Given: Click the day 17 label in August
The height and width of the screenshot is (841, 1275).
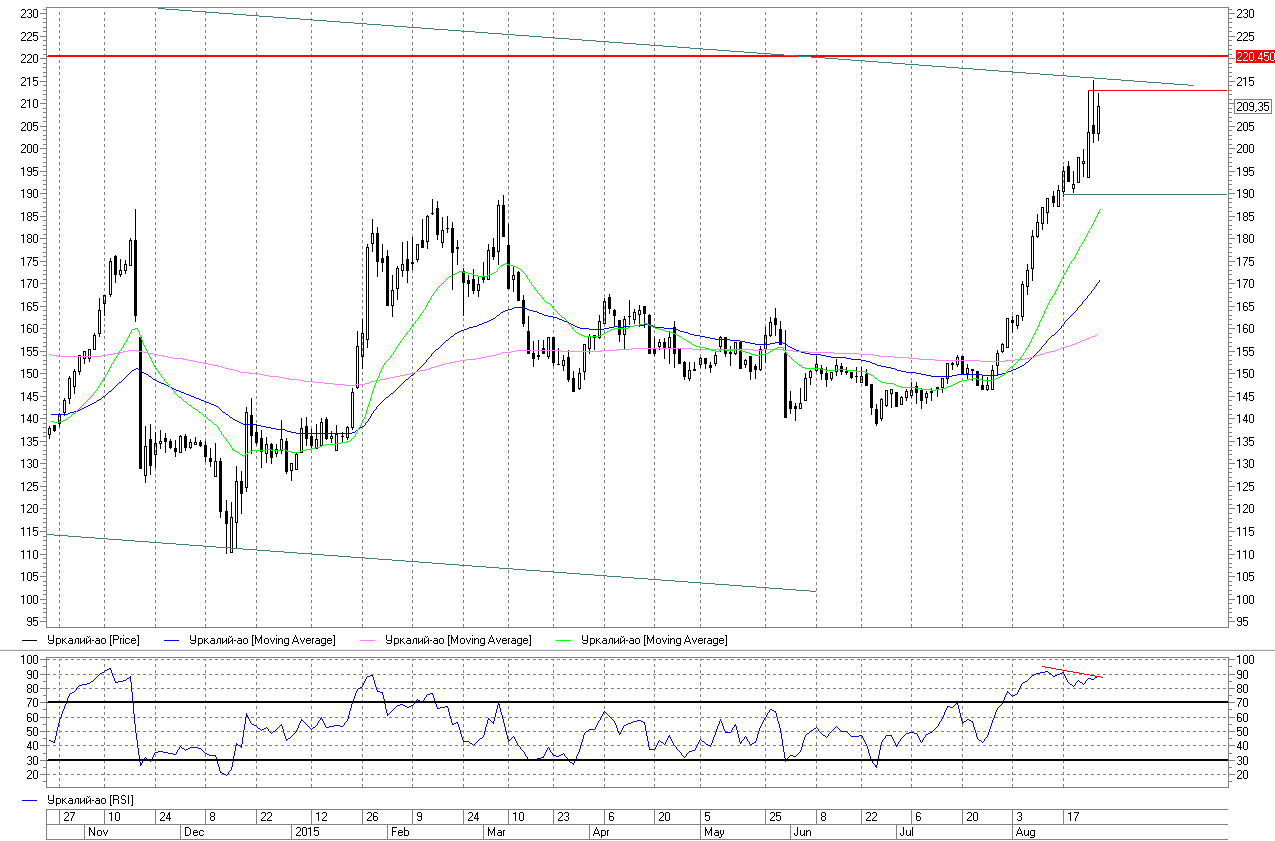Looking at the screenshot, I should (x=1072, y=817).
